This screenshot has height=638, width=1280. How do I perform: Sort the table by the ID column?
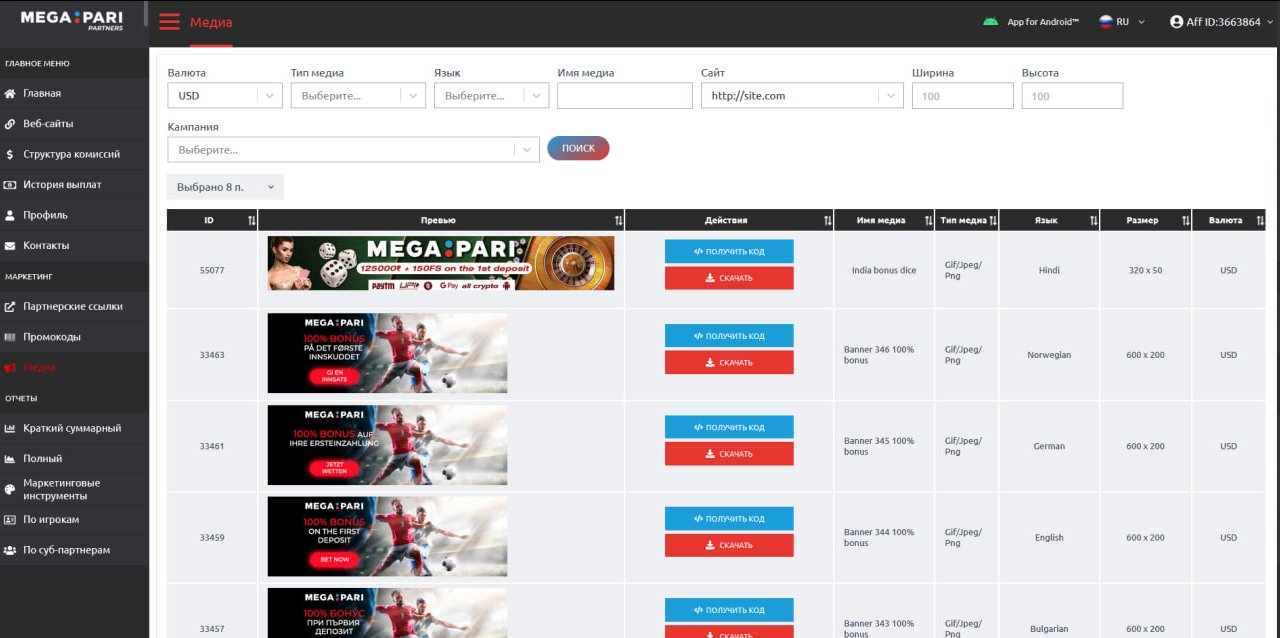pyautogui.click(x=251, y=221)
